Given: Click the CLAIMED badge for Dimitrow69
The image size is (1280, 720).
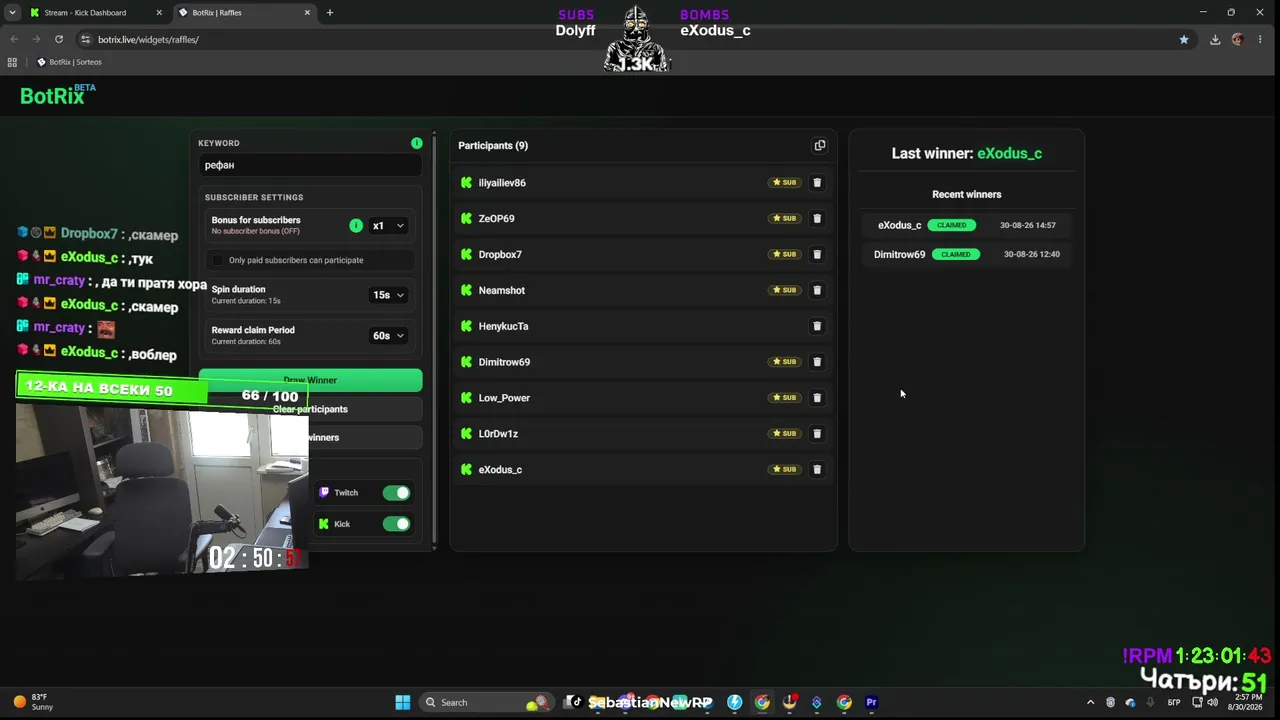Looking at the screenshot, I should coord(955,255).
